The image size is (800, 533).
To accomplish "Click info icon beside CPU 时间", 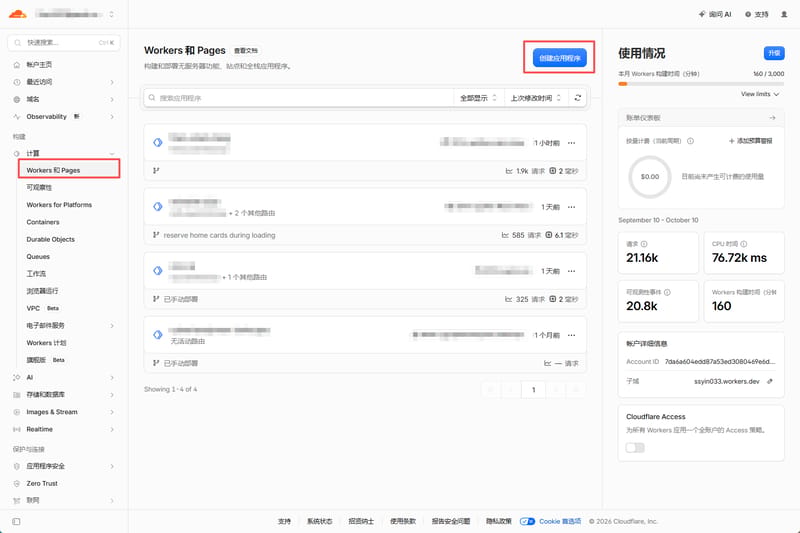I will (744, 244).
